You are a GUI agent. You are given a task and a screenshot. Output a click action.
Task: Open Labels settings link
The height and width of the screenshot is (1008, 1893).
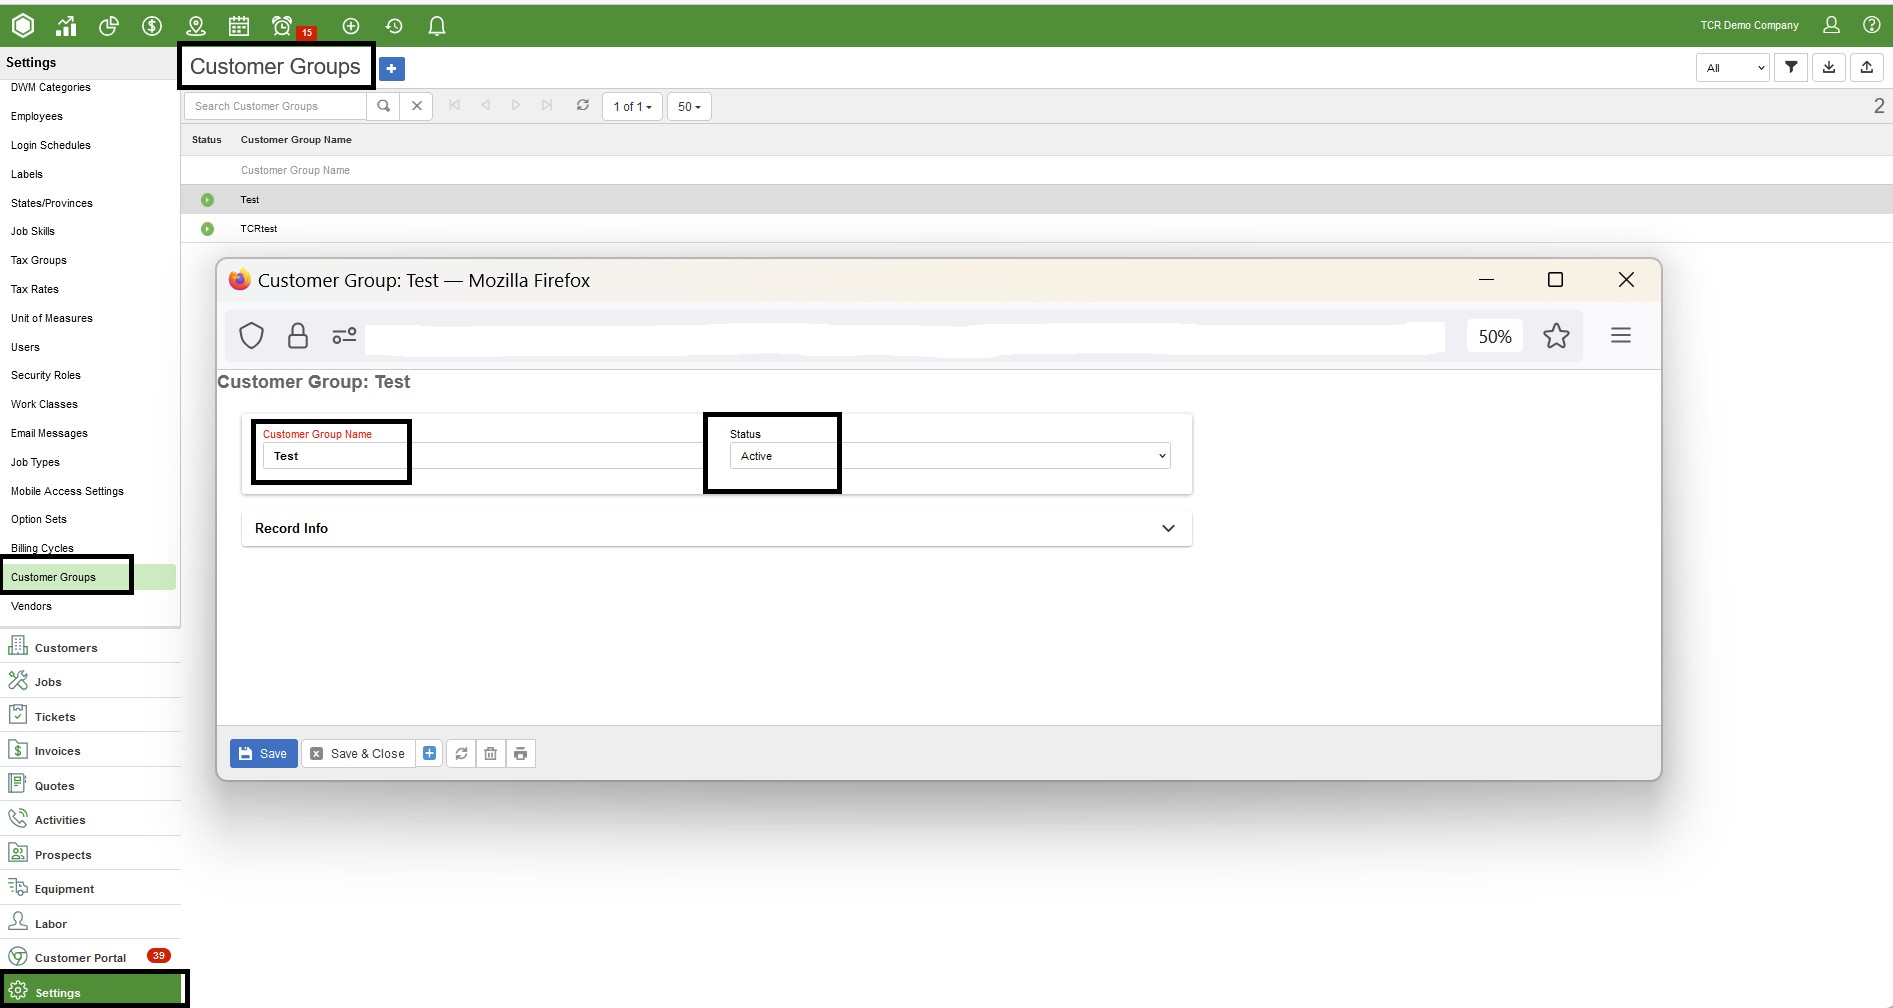(27, 174)
